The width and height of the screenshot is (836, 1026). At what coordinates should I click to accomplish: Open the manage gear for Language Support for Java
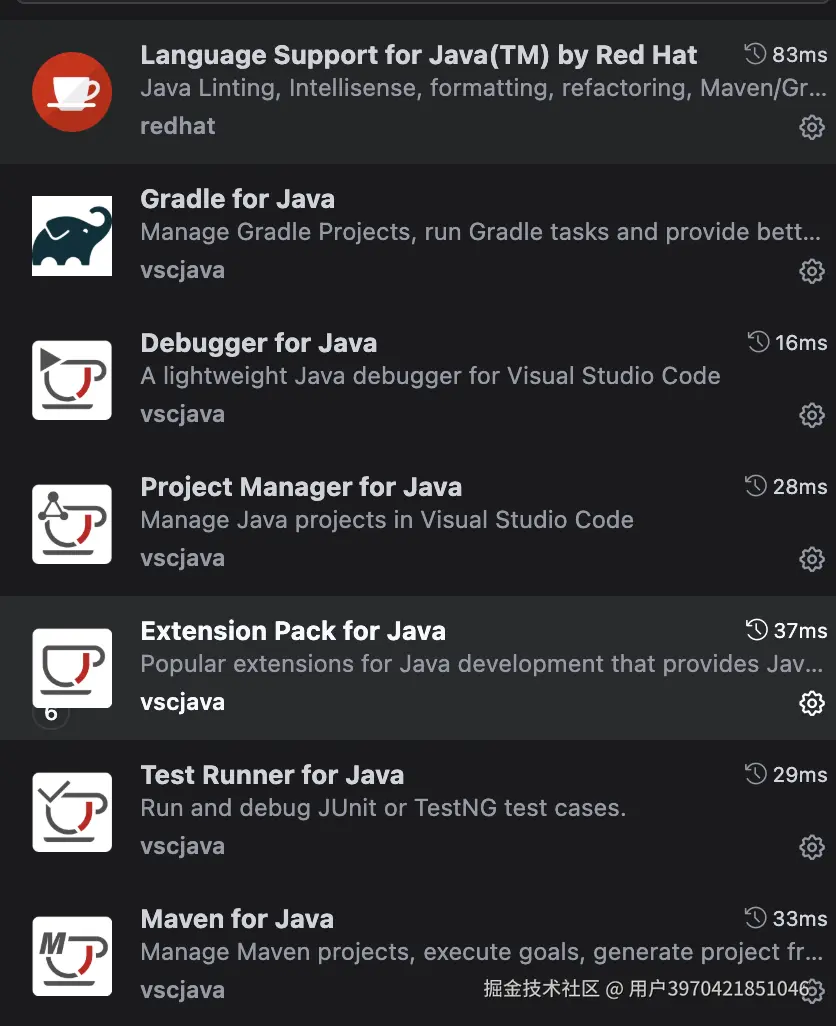[x=812, y=128]
